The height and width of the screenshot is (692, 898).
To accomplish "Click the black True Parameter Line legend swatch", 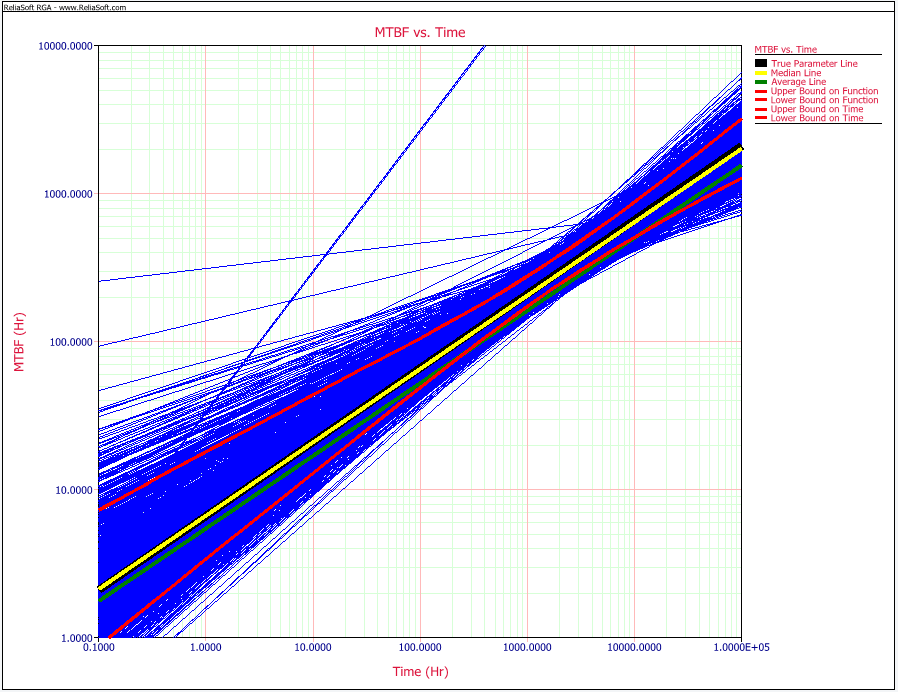I will (759, 64).
